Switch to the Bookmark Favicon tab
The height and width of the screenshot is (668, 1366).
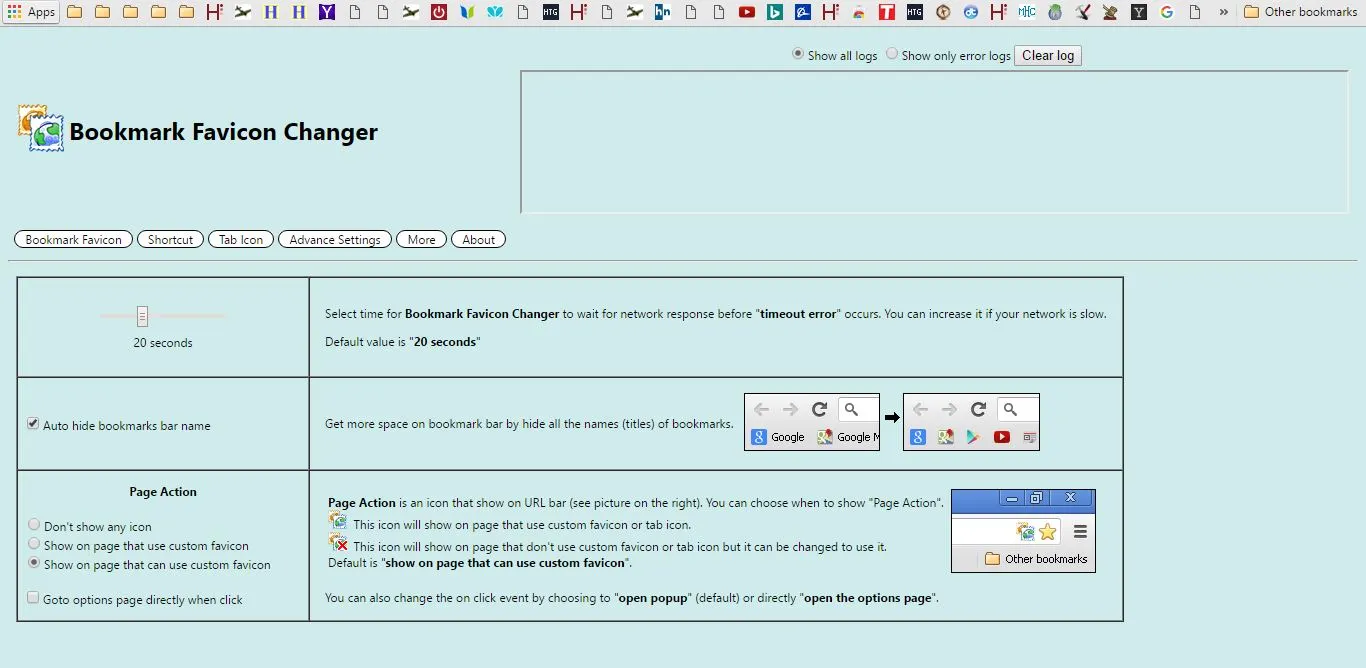coord(73,240)
